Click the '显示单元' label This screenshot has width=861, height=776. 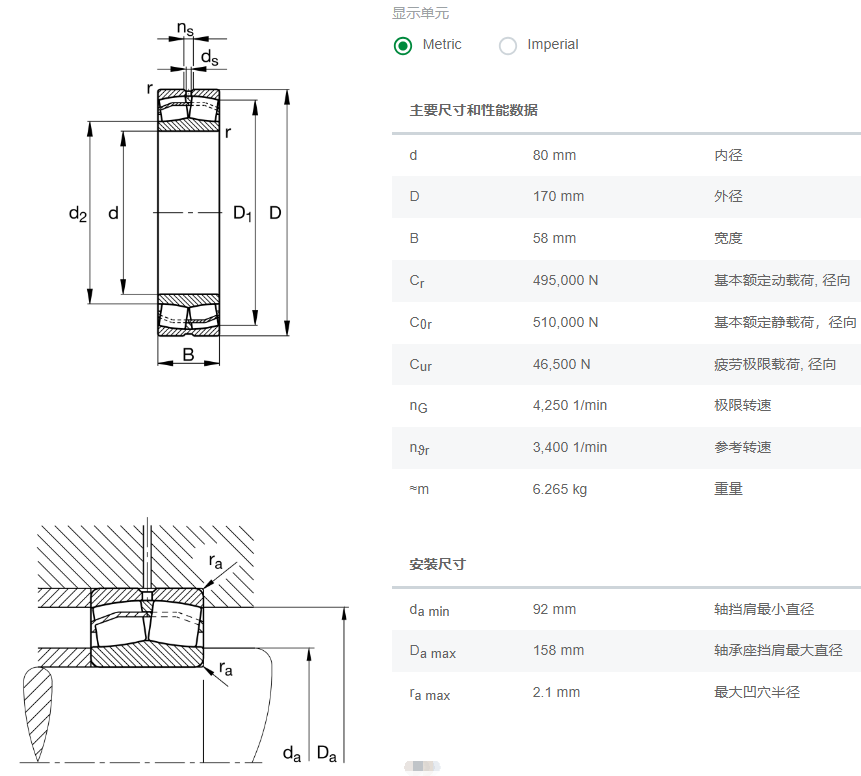[421, 13]
